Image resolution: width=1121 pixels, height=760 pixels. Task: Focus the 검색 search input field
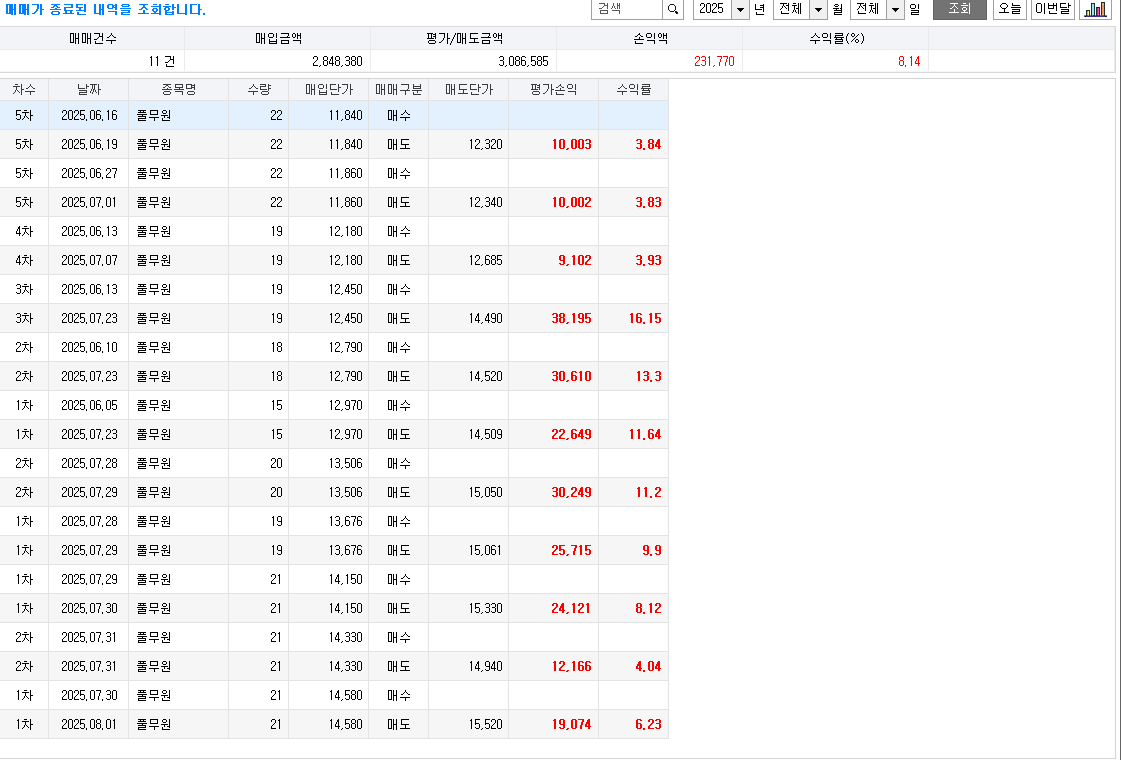(x=627, y=9)
